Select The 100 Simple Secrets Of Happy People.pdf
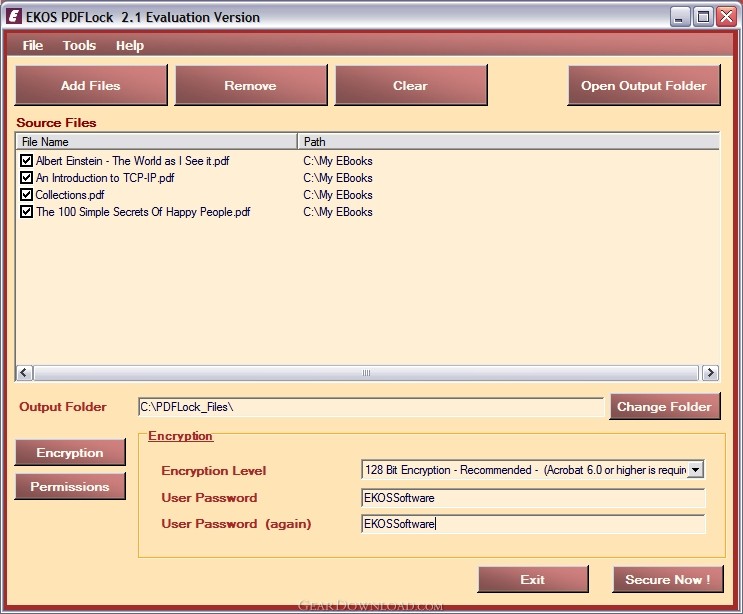Image resolution: width=743 pixels, height=614 pixels. coord(143,212)
